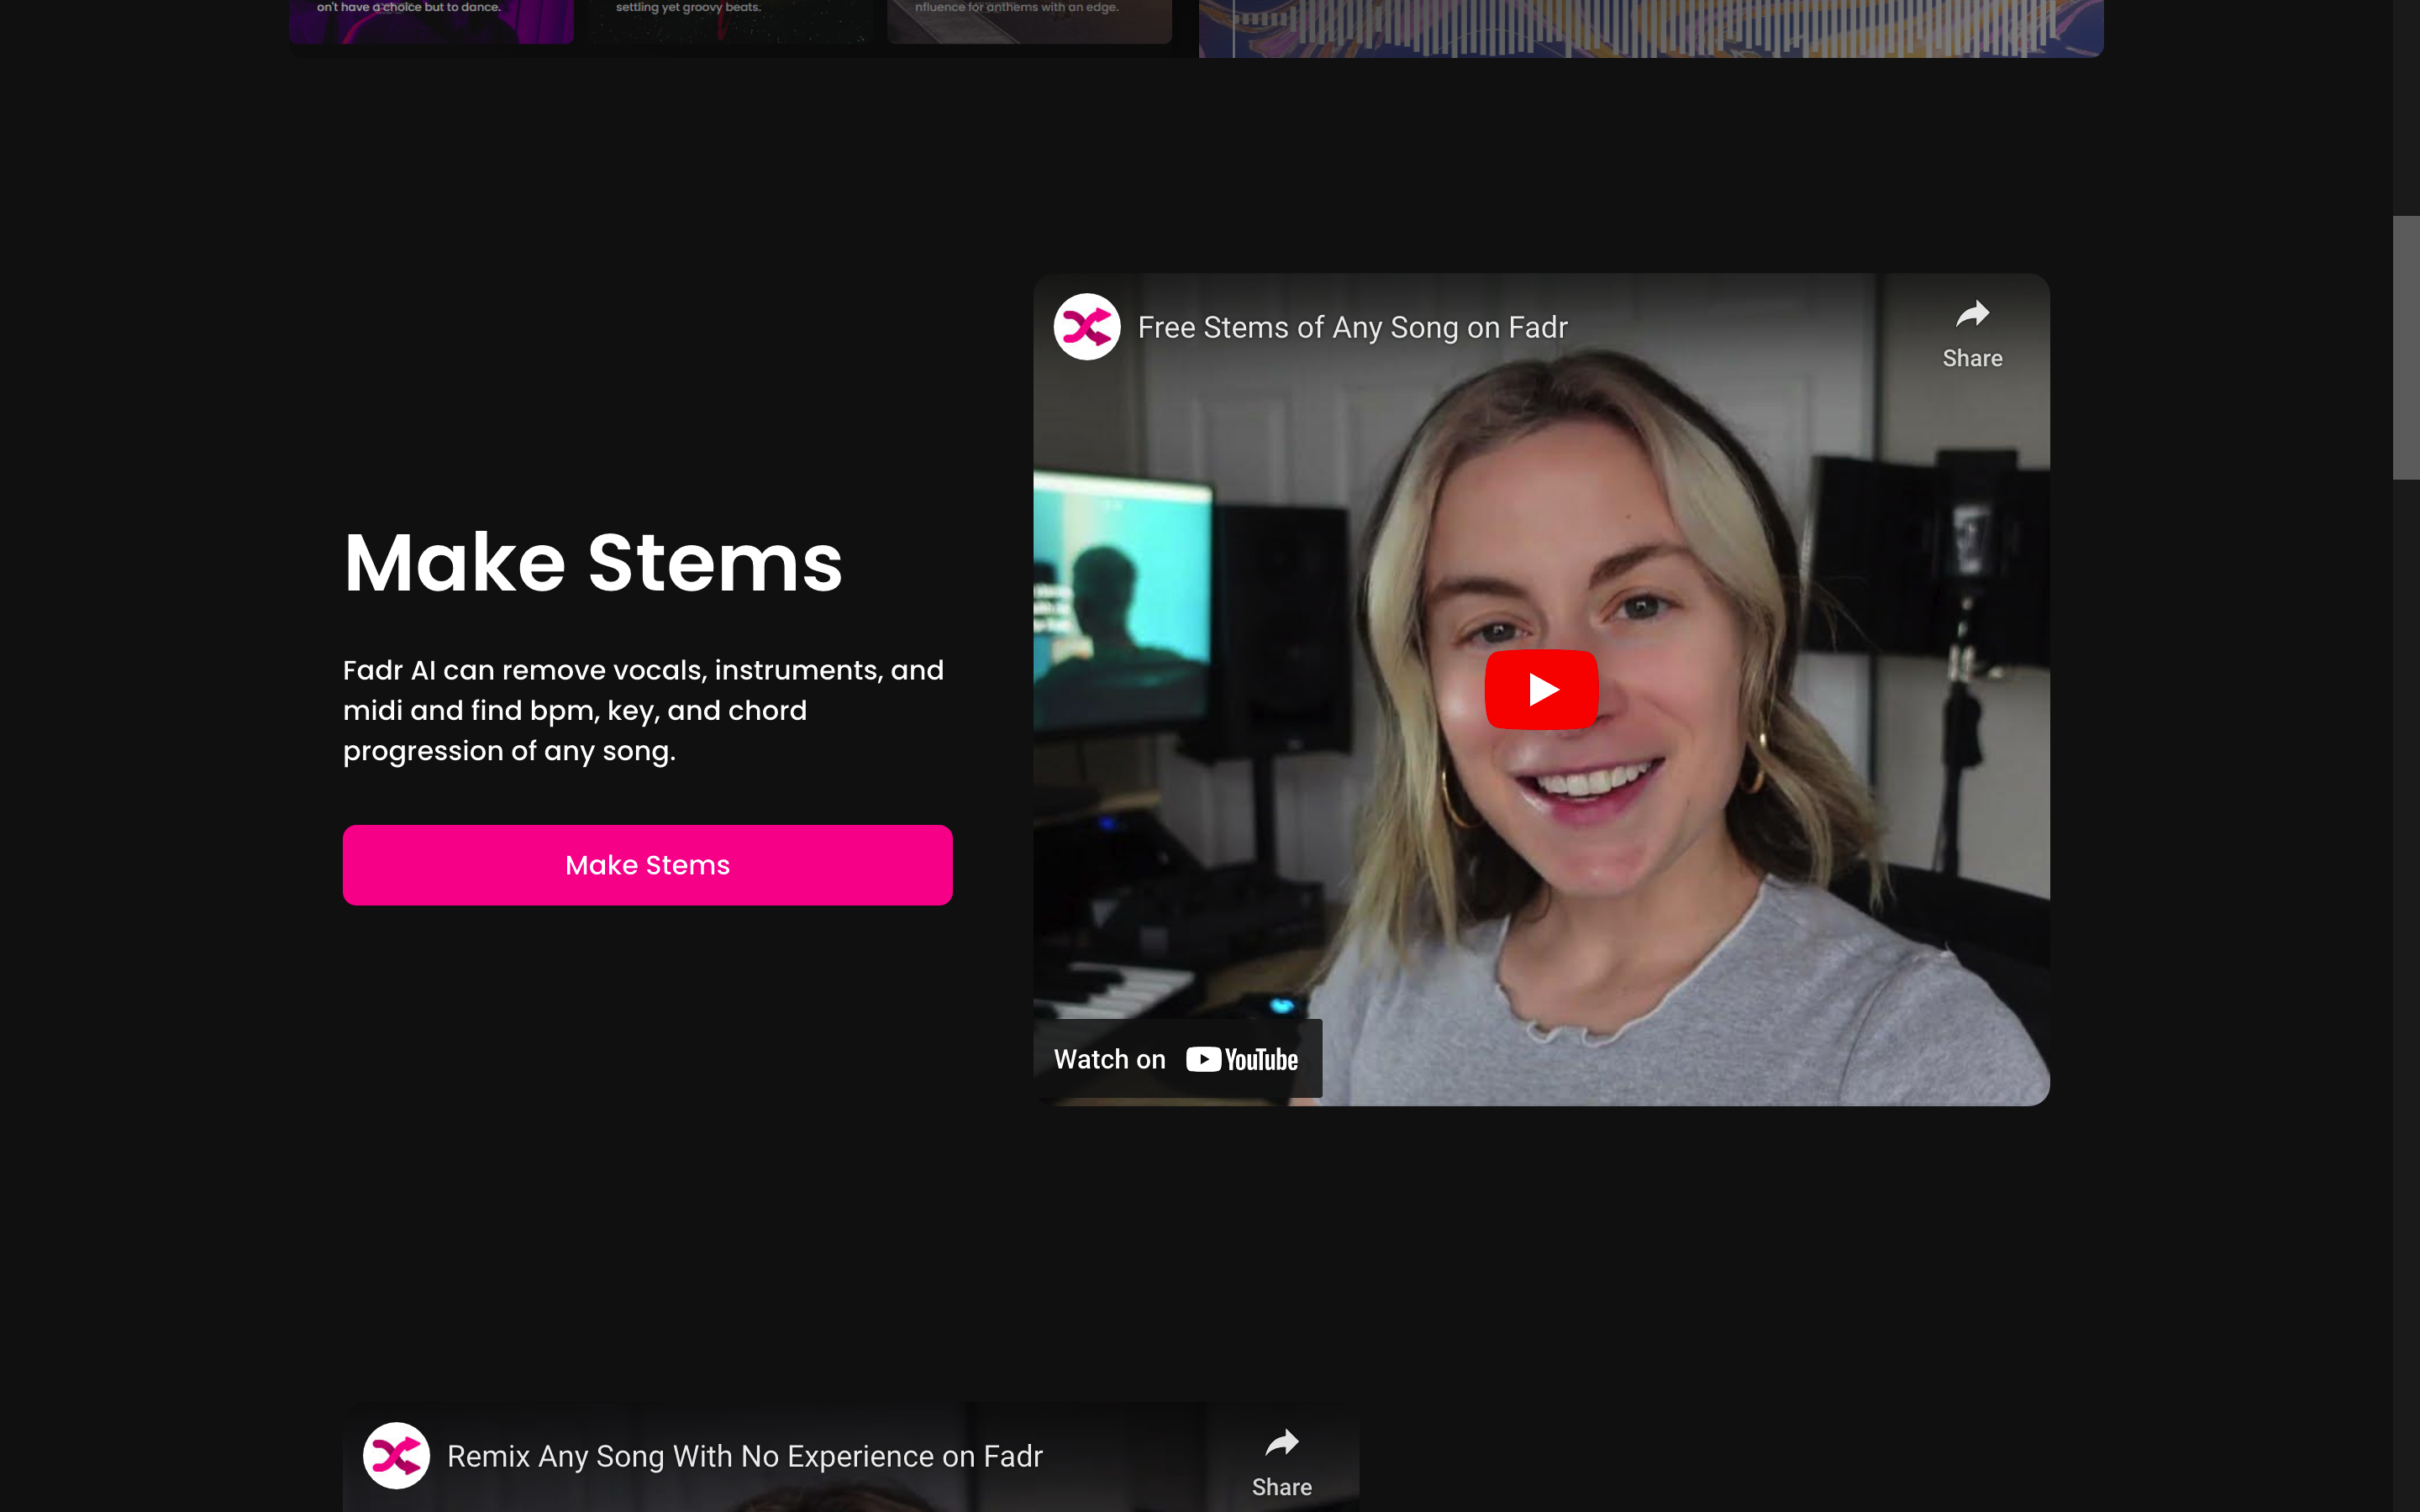Screen dimensions: 2420x1512
Task: Click the YouTube logo in the Watch on bar
Action: tap(1242, 1059)
